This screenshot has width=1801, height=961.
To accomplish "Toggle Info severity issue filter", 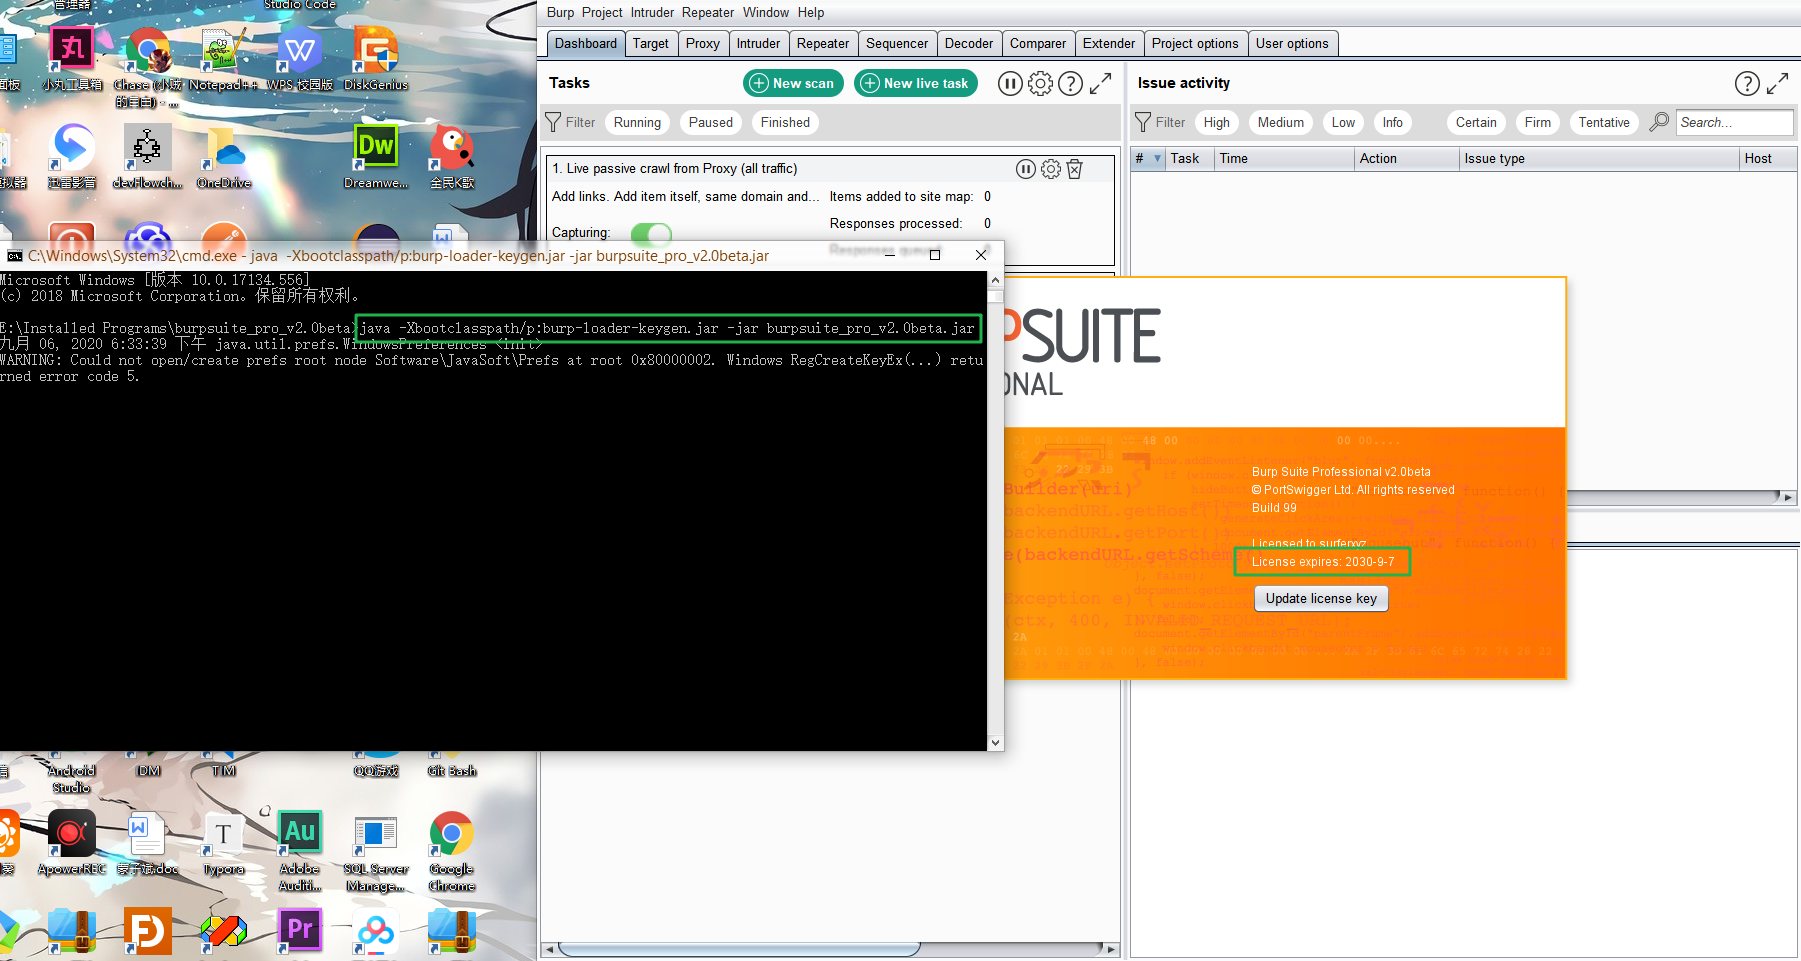I will click(x=1392, y=122).
